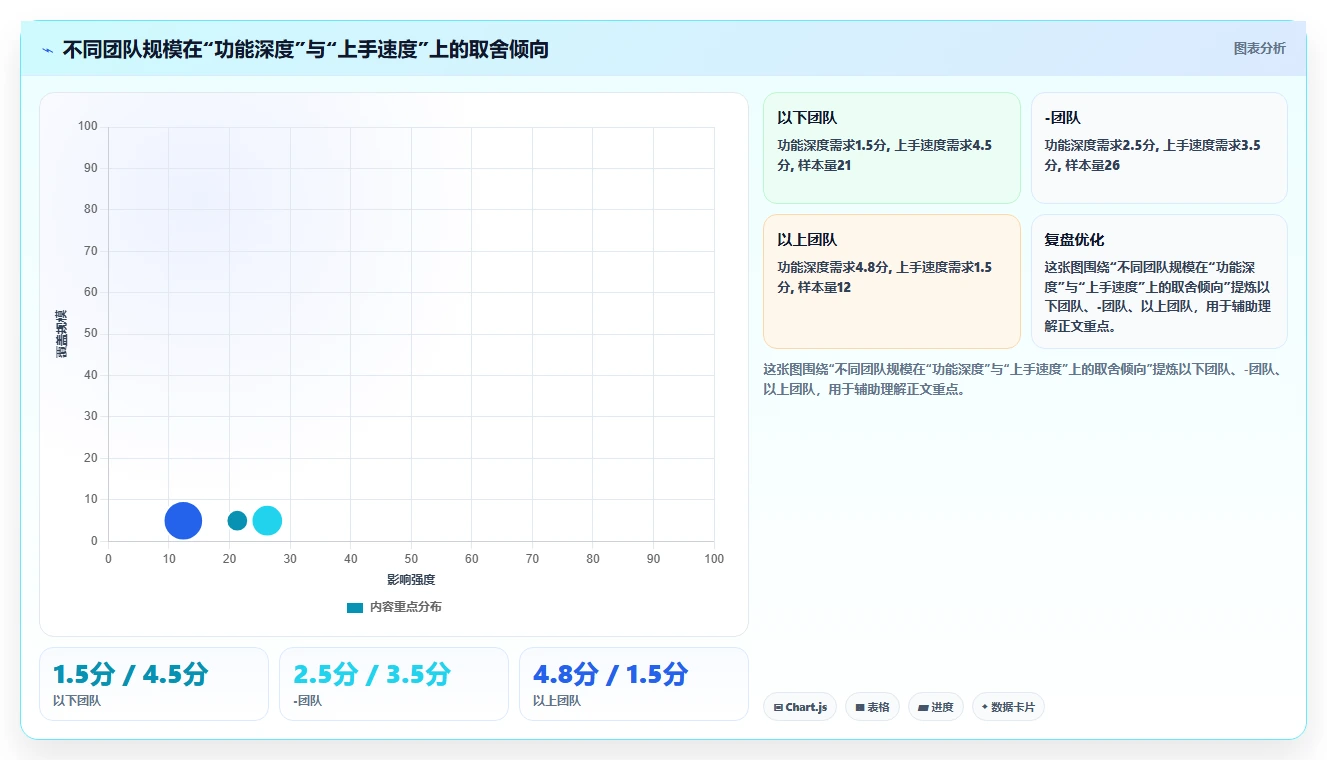Image resolution: width=1327 pixels, height=760 pixels.
Task: Select the 表格 tag chip
Action: (872, 707)
